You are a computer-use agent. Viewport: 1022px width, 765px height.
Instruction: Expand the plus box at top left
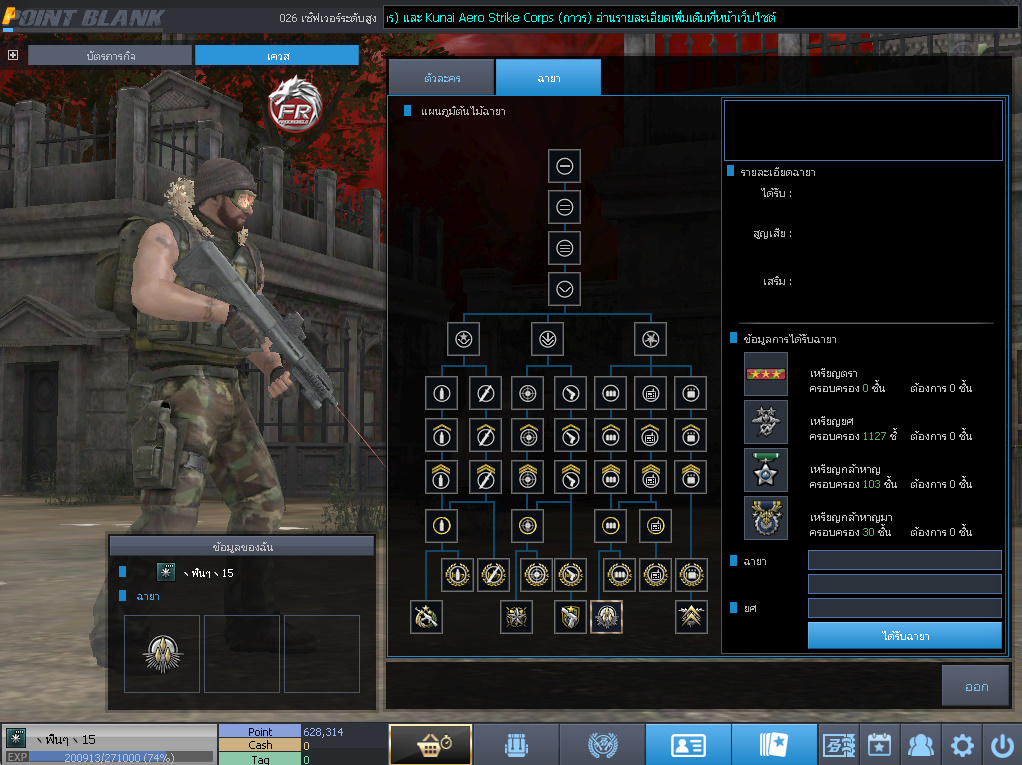click(x=13, y=55)
